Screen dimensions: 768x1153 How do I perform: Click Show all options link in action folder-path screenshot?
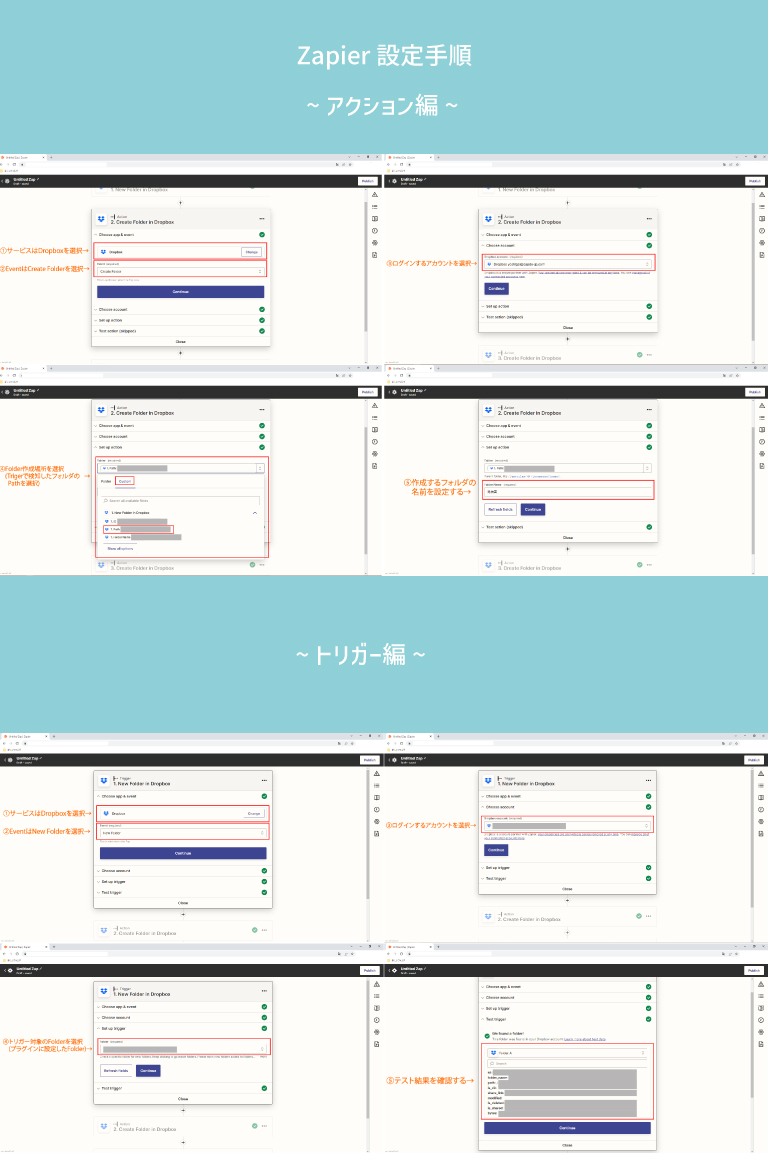(x=120, y=549)
